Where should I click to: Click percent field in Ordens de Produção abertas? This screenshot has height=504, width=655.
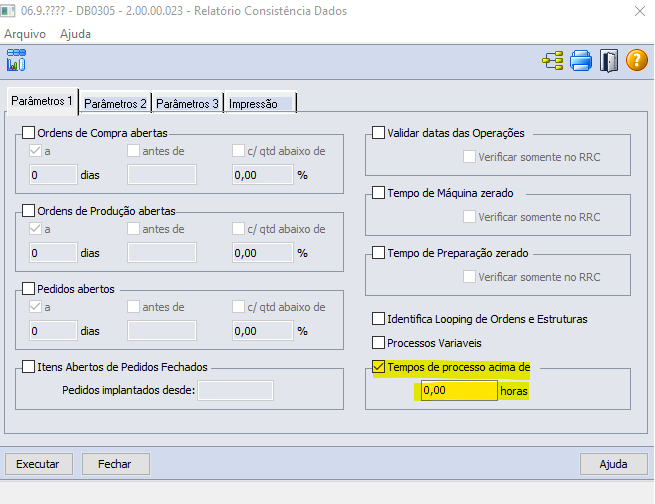pos(263,253)
